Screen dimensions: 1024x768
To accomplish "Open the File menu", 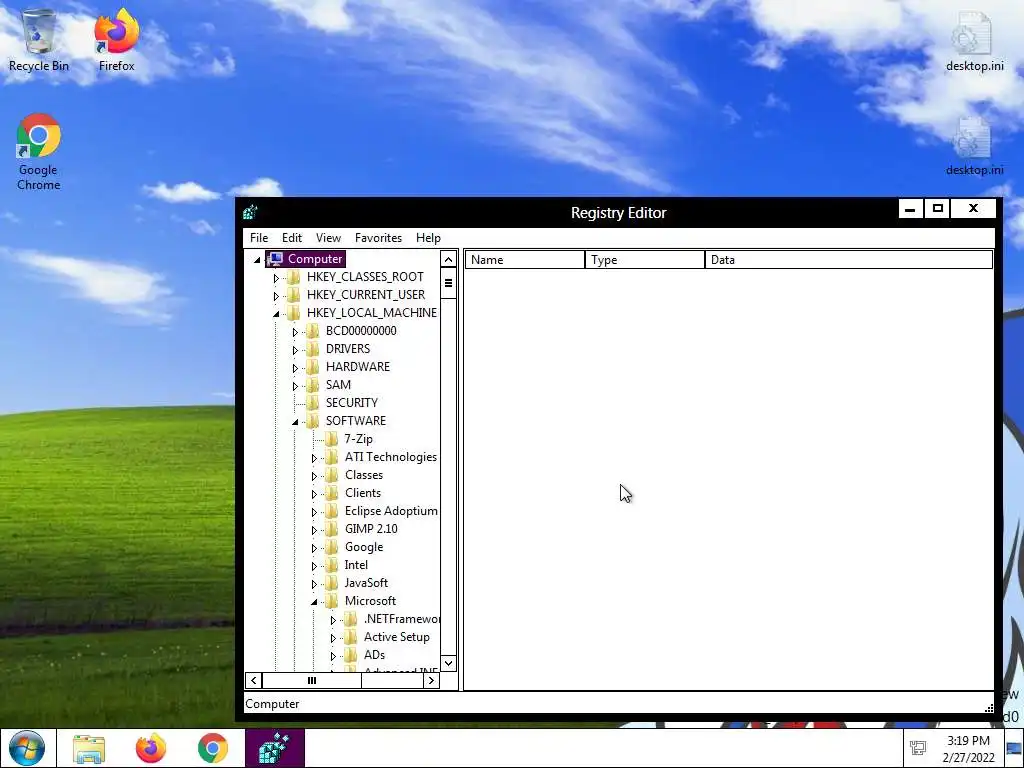I will pyautogui.click(x=259, y=238).
